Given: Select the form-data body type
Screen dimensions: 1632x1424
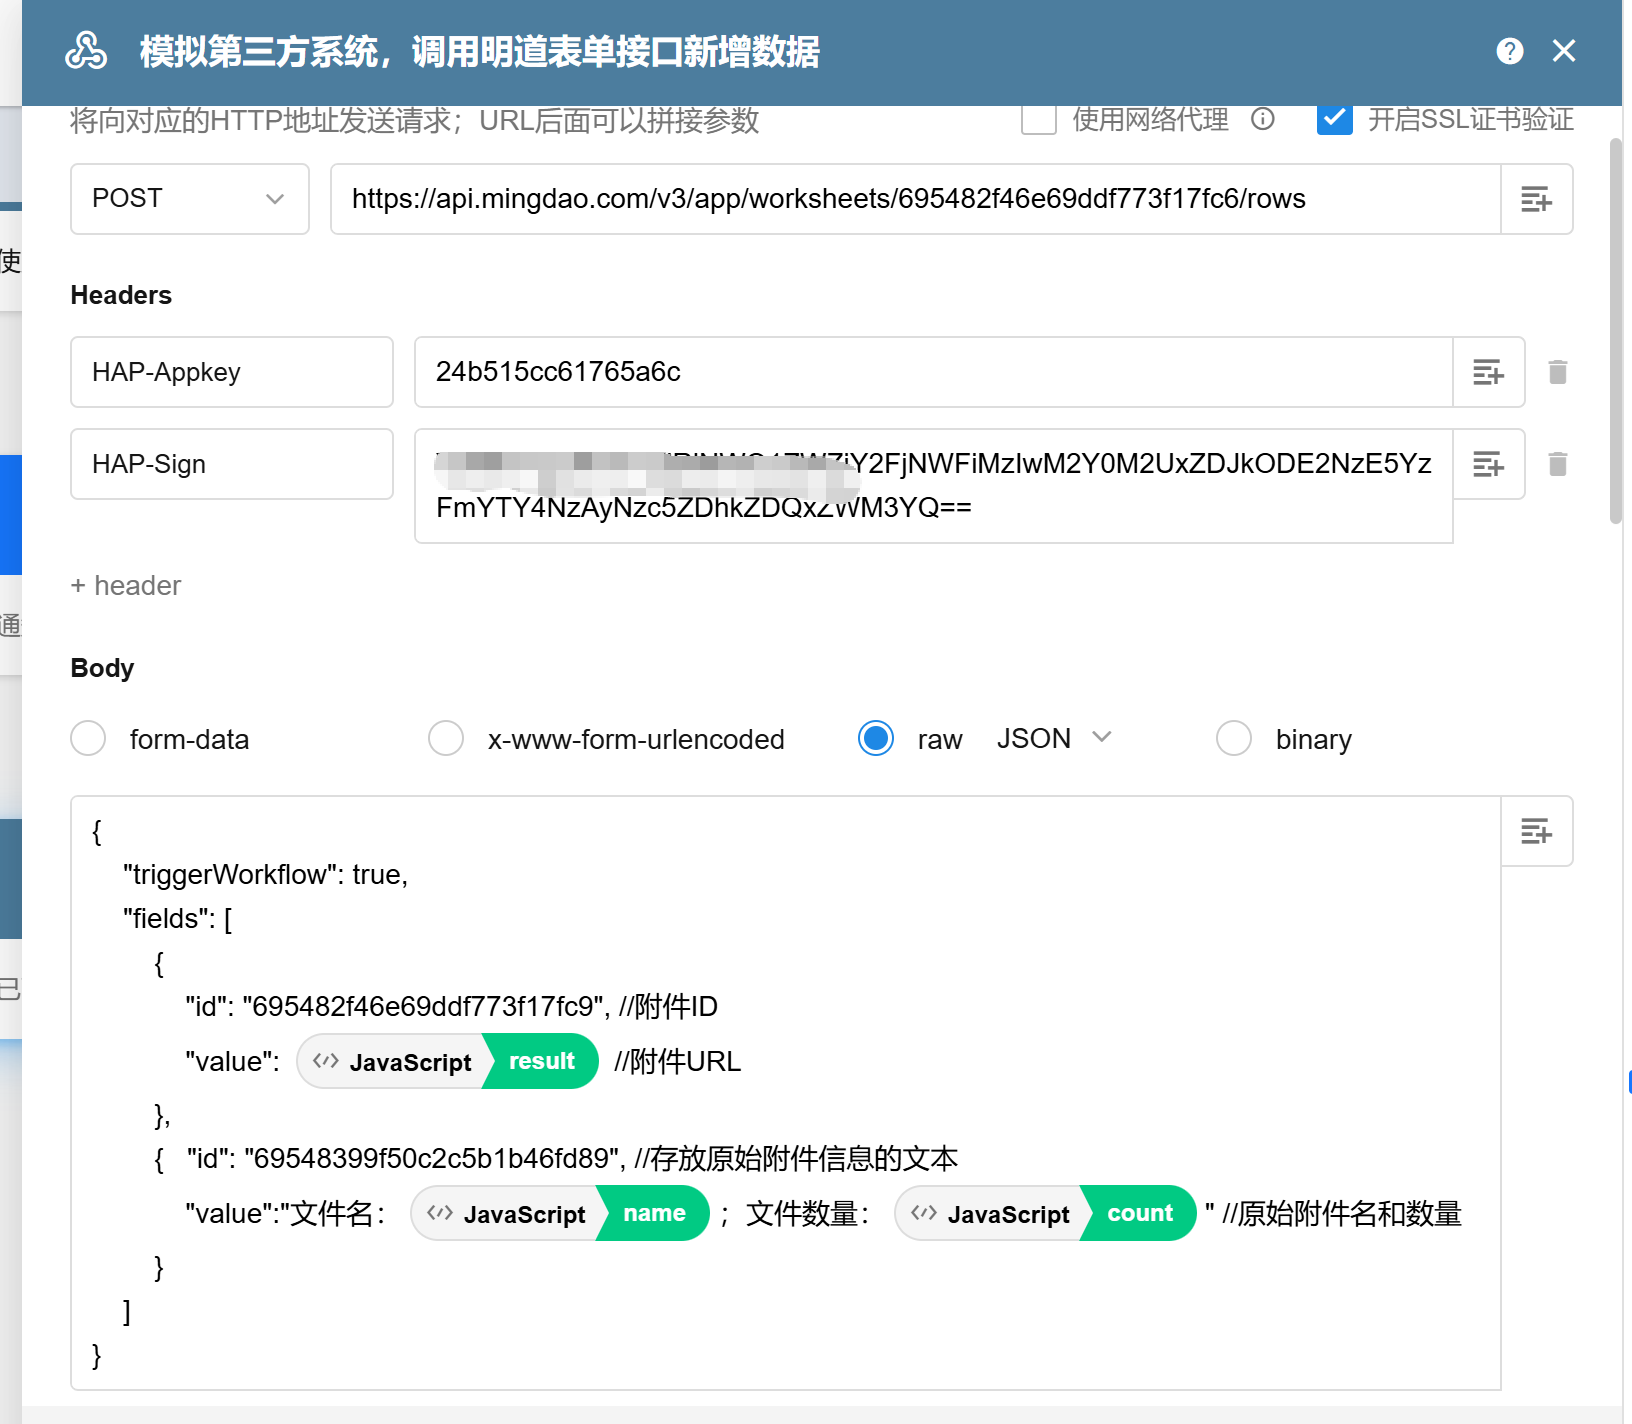Looking at the screenshot, I should tap(88, 739).
